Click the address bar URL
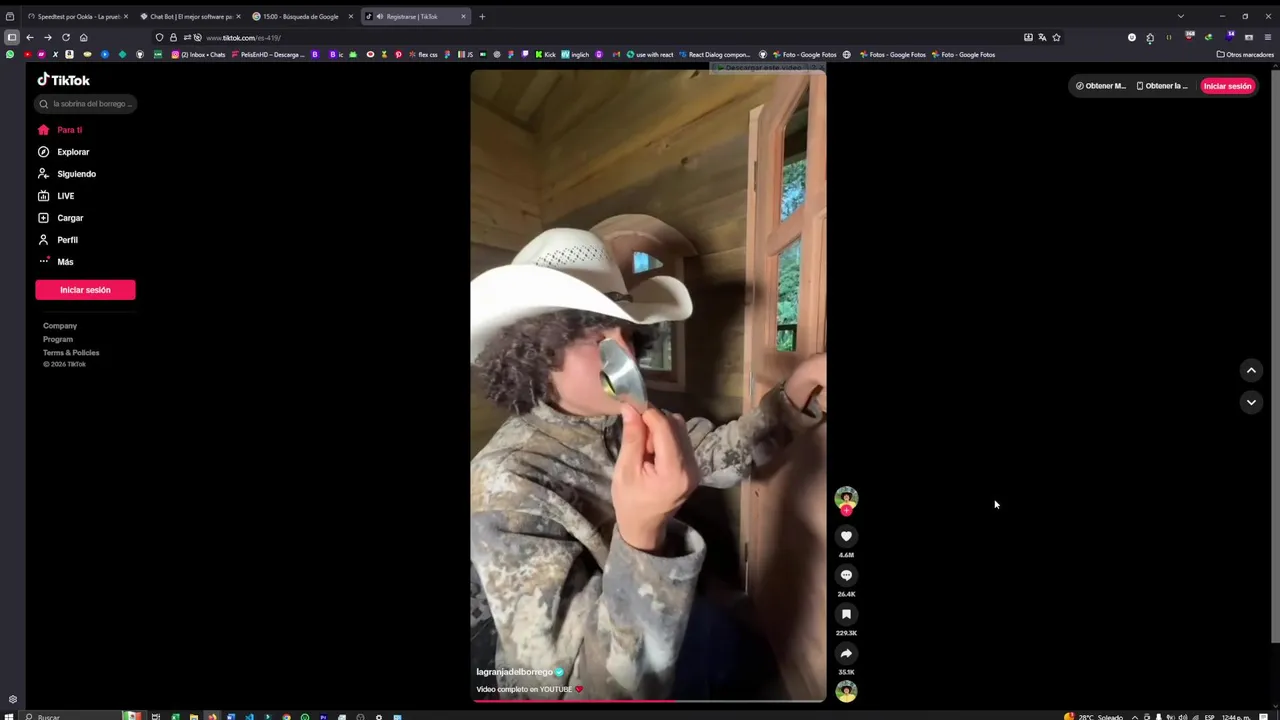Screen dimensions: 1280x720 [x=243, y=38]
